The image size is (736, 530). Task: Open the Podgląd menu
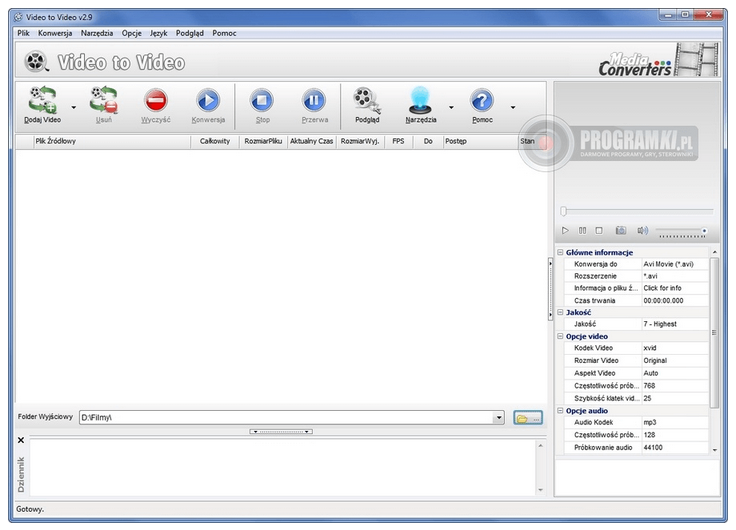[x=190, y=33]
